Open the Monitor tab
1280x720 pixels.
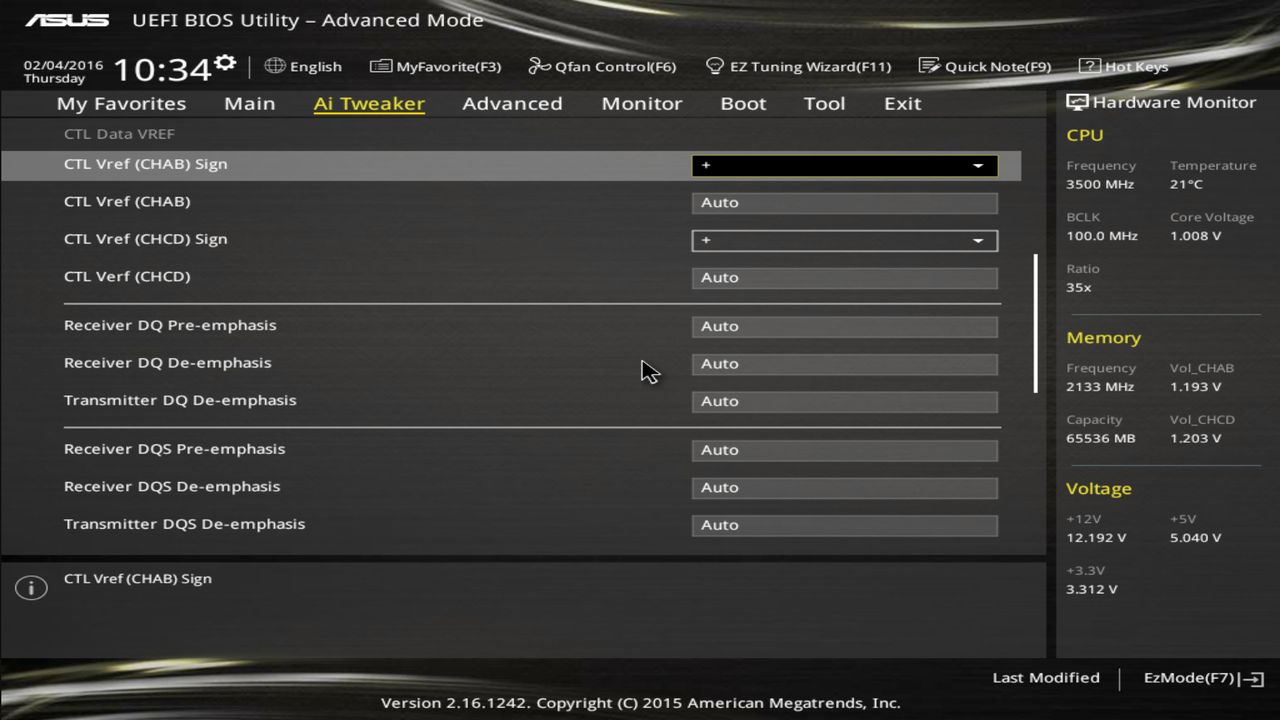pos(641,103)
